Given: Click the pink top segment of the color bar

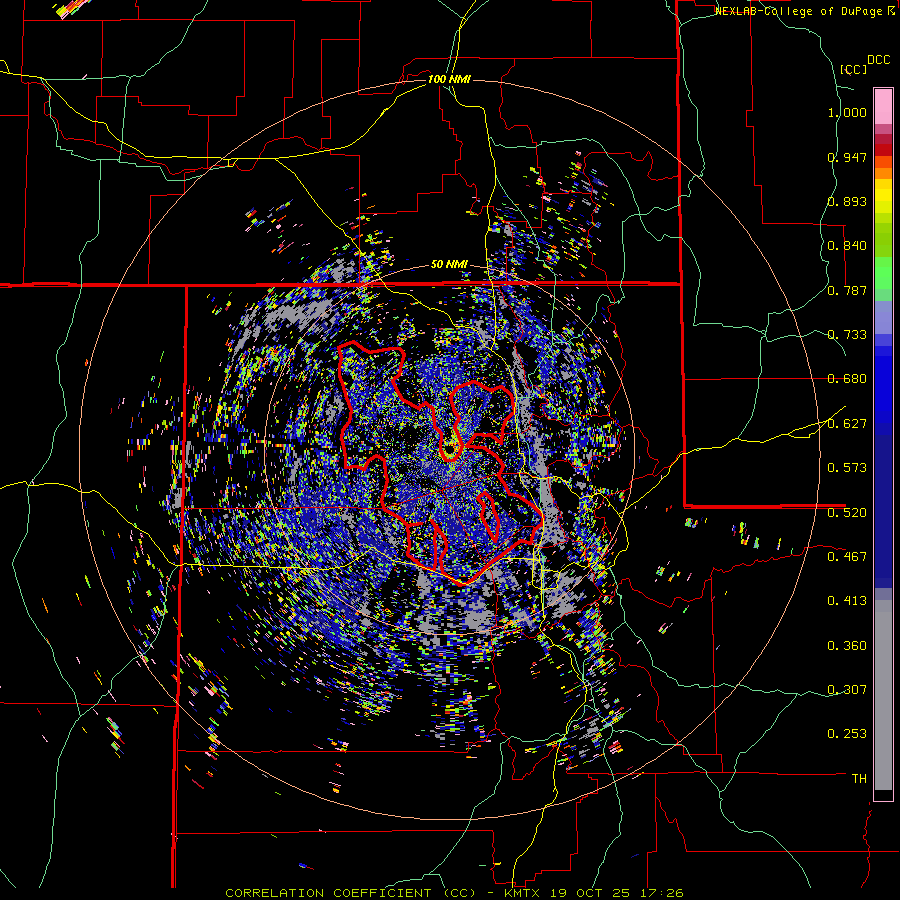Looking at the screenshot, I should click(883, 106).
